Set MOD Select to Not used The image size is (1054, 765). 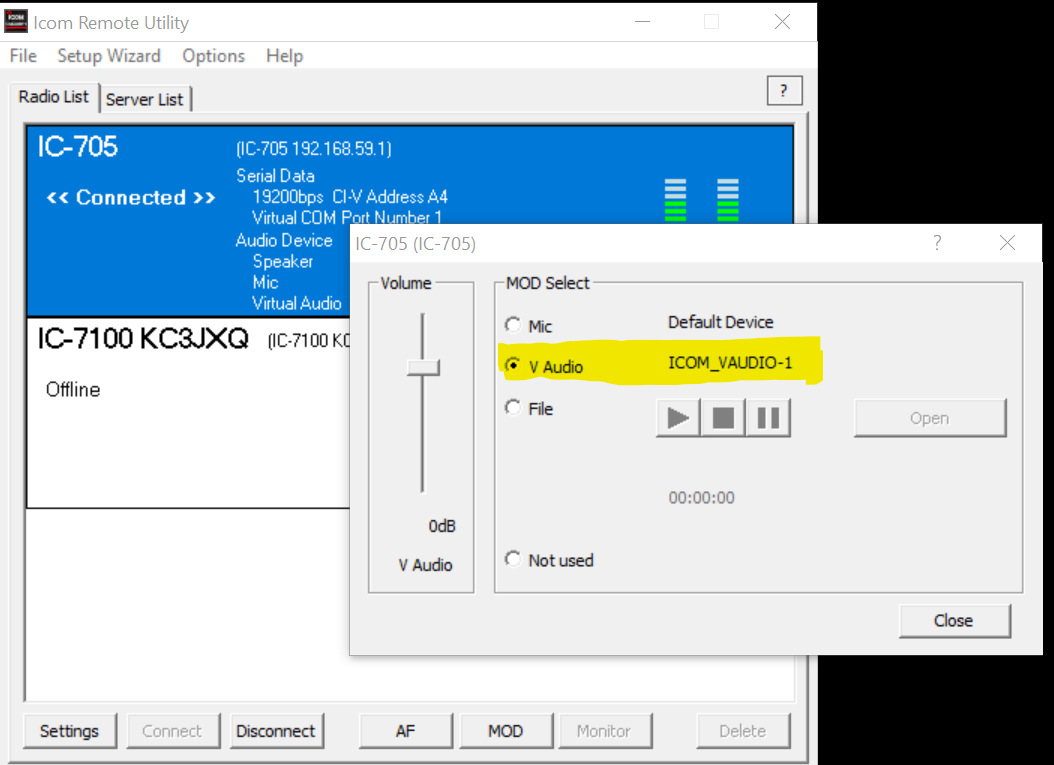[x=512, y=559]
